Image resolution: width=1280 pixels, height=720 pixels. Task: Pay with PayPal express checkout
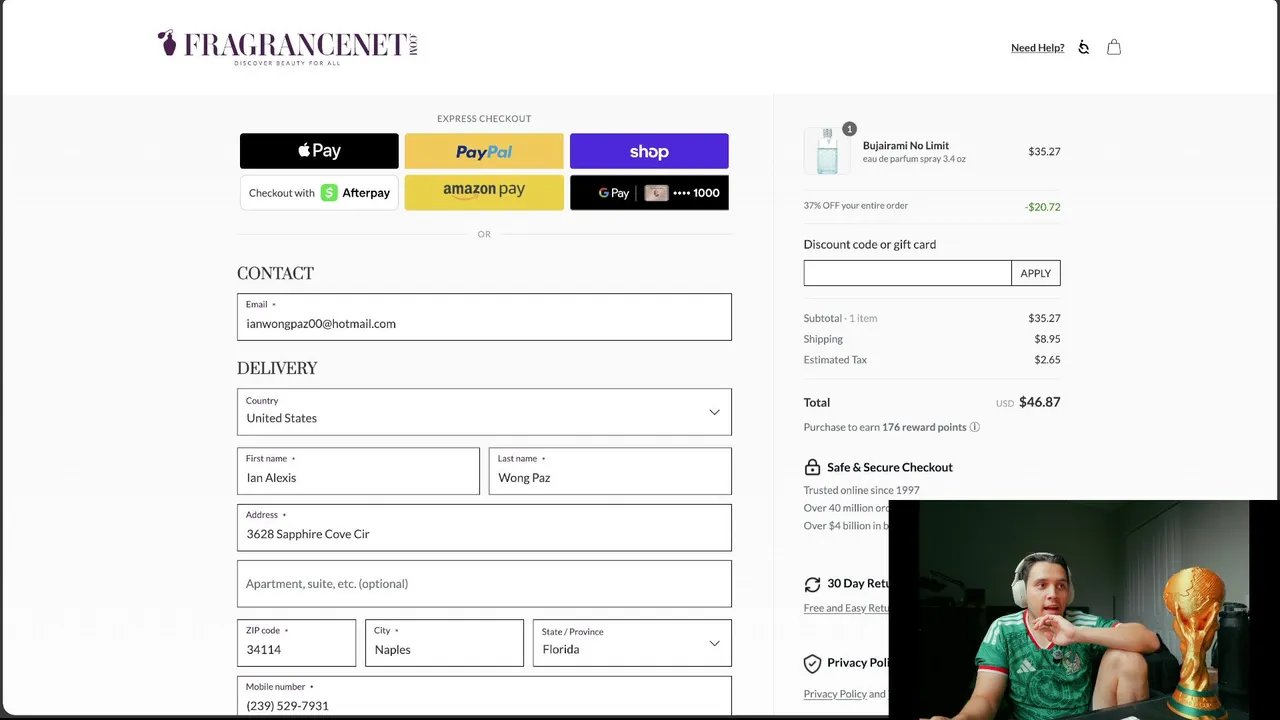[x=484, y=151]
